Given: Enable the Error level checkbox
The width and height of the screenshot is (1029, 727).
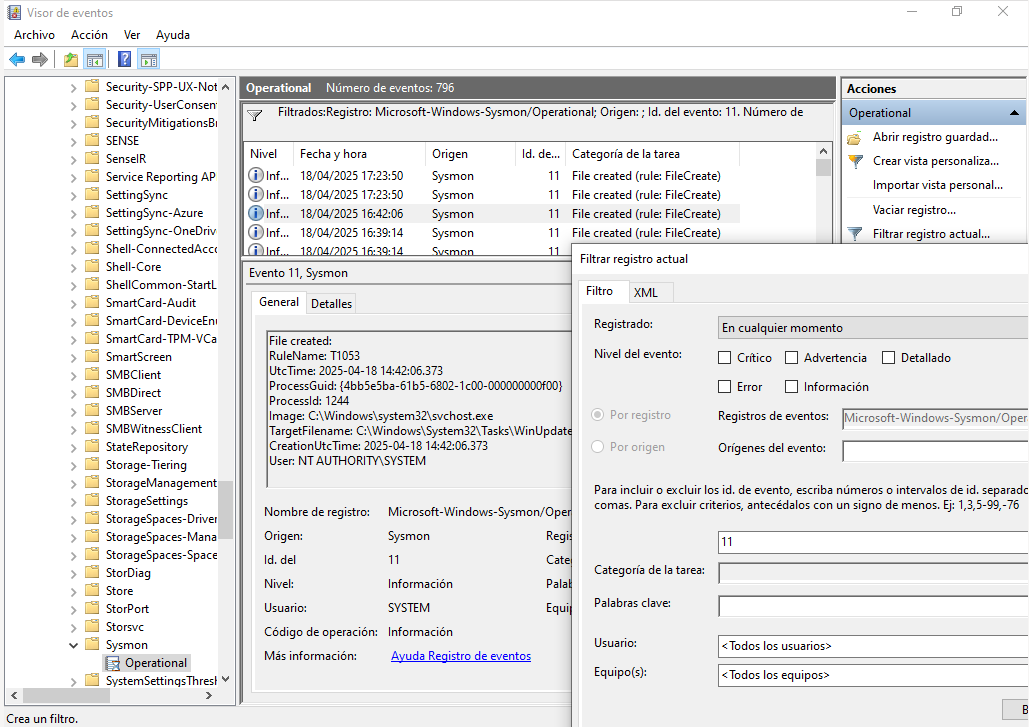Looking at the screenshot, I should pos(724,386).
